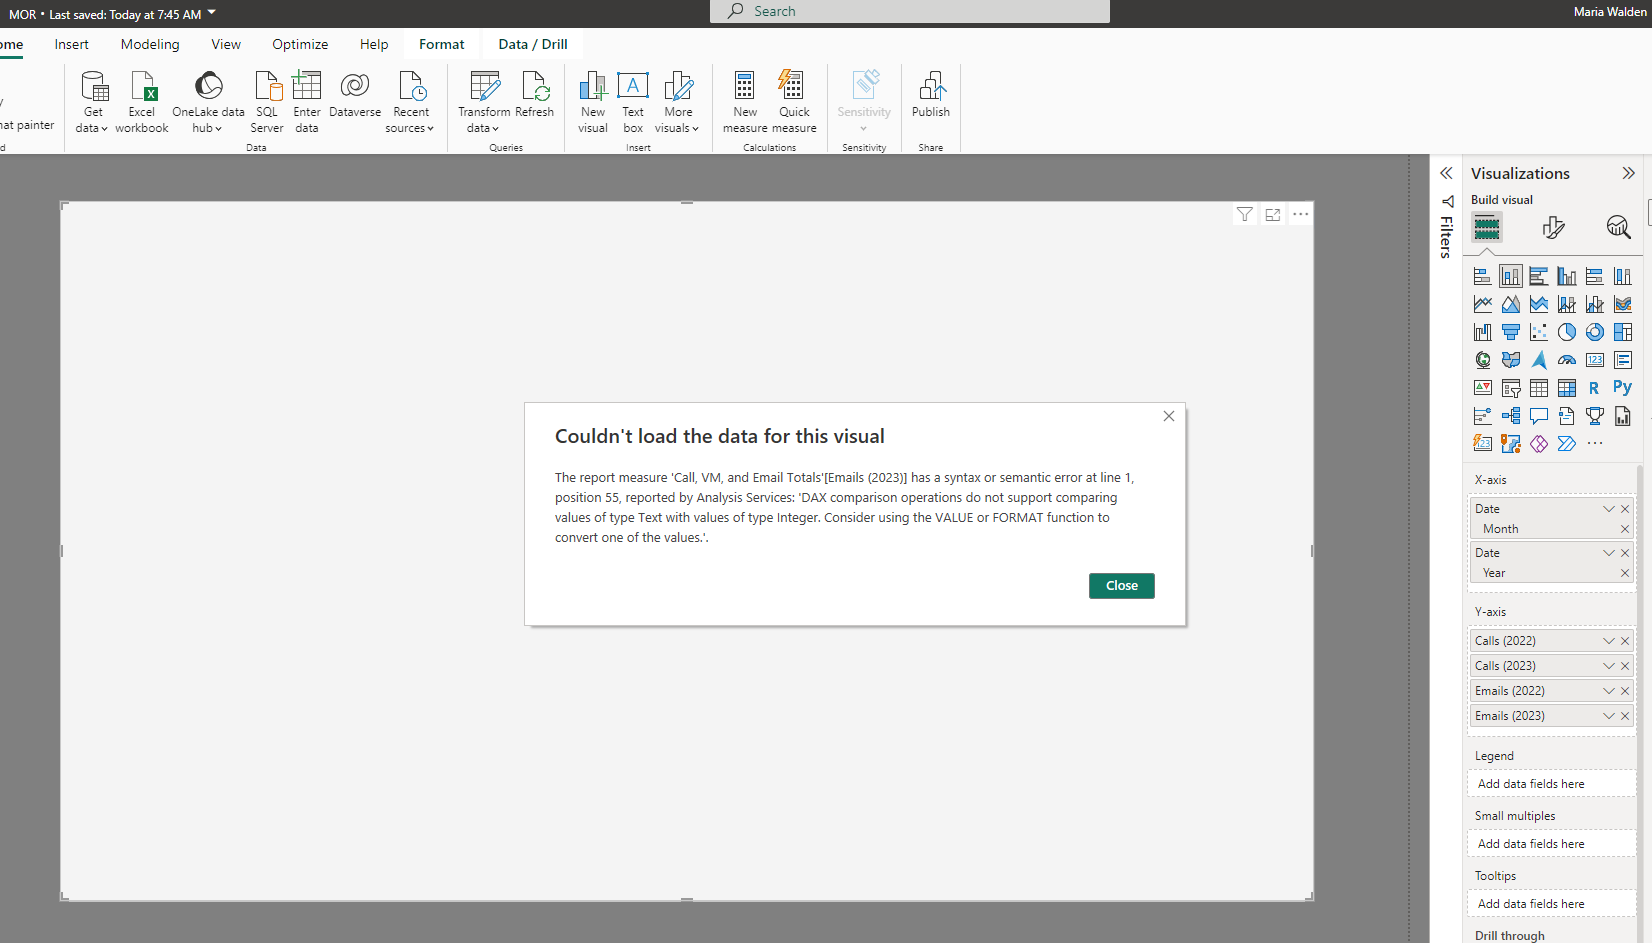Viewport: 1652px width, 943px height.
Task: Open the Data / Drill tab
Action: tap(533, 44)
